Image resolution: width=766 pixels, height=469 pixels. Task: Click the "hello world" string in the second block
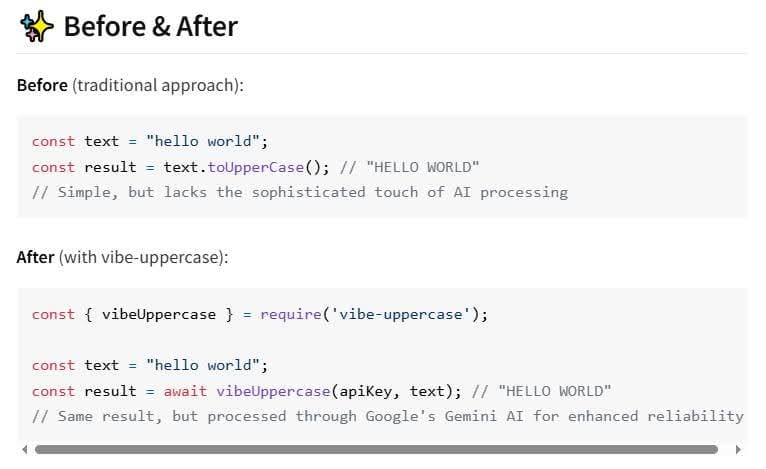click(203, 365)
